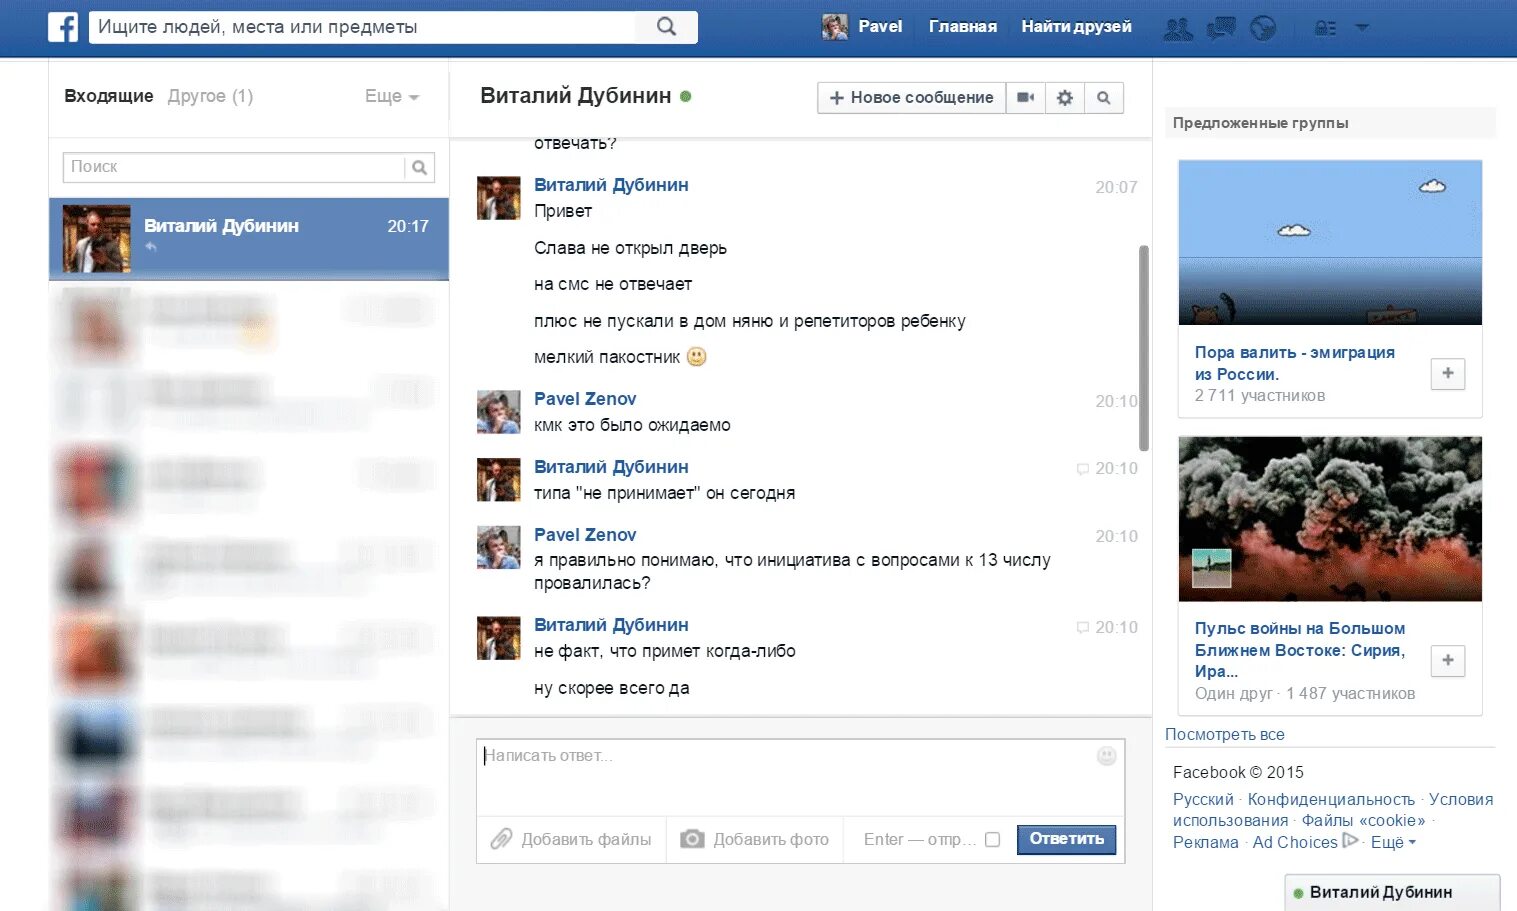This screenshot has height=911, width=1517.
Task: Open 'Реклама' footer link
Action: click(1205, 842)
